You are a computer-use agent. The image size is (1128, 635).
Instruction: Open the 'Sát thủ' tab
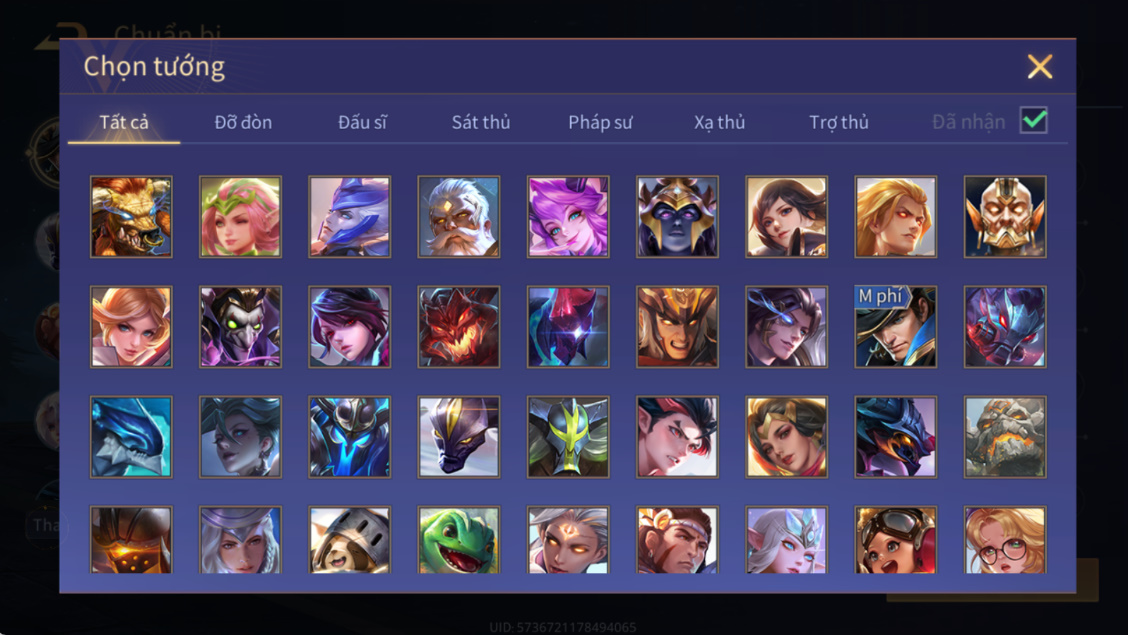[x=481, y=122]
